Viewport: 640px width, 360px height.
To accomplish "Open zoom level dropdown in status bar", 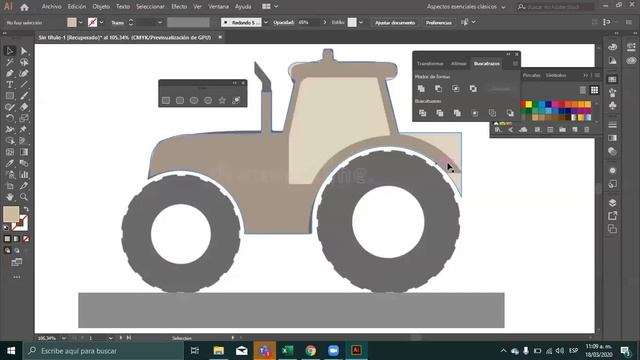I will pos(64,338).
